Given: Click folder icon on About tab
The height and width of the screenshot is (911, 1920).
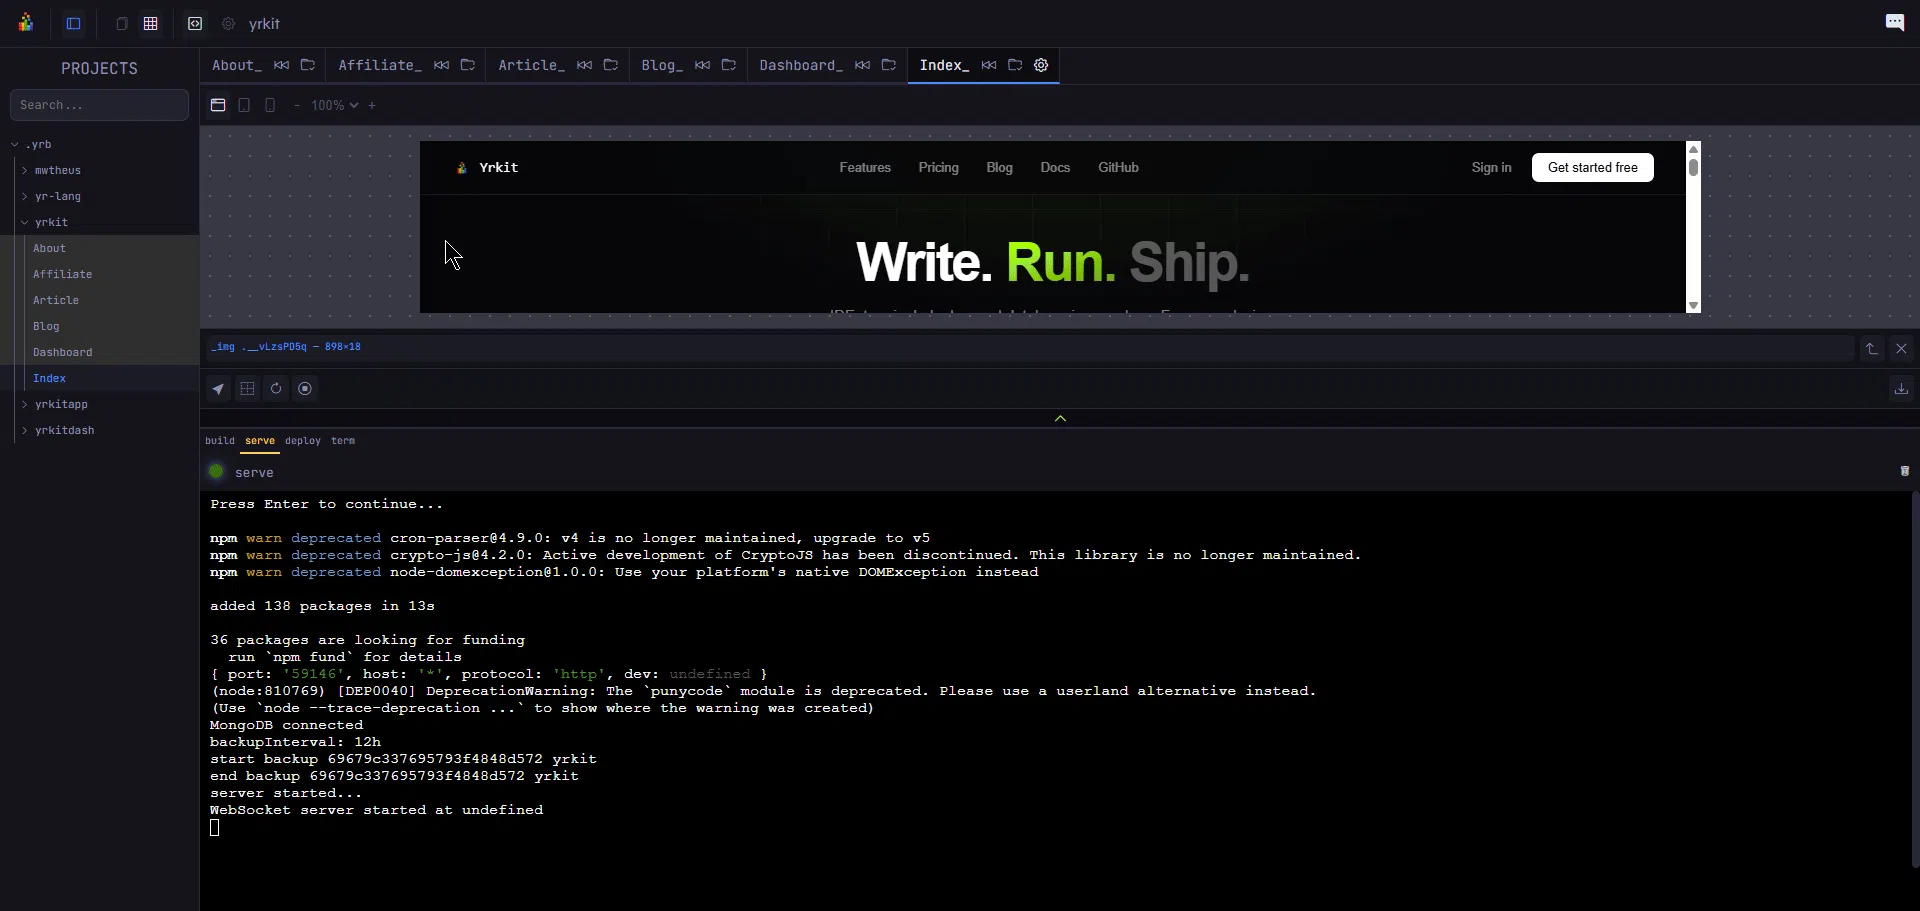Looking at the screenshot, I should [308, 65].
